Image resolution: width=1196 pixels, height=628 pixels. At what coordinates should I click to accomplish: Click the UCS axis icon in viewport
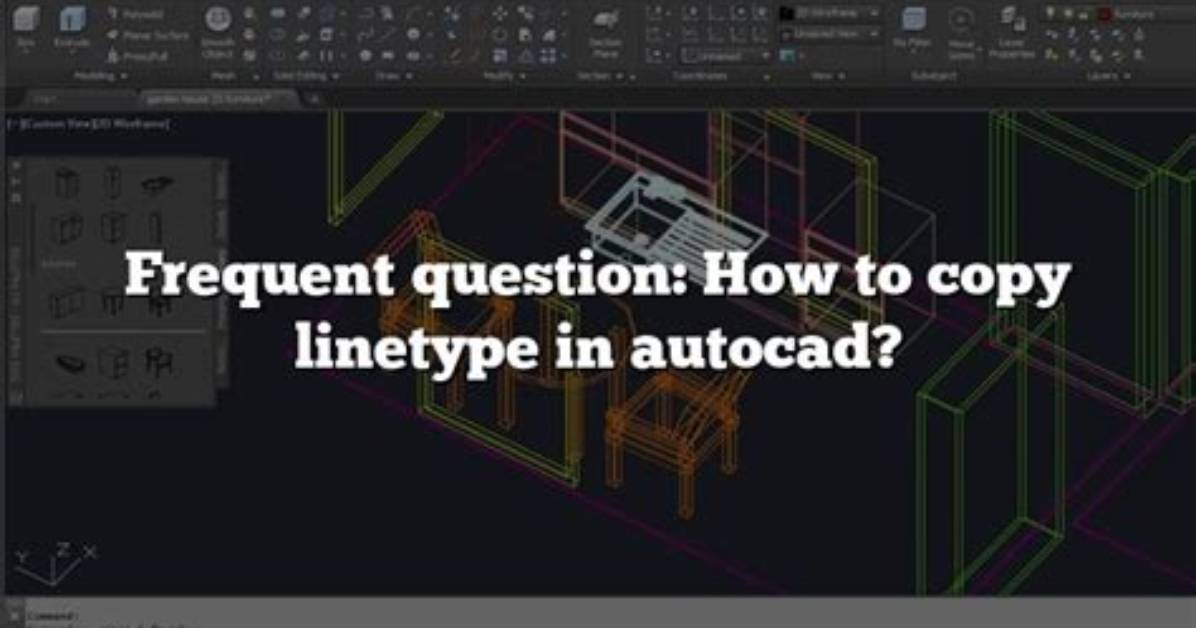click(55, 563)
